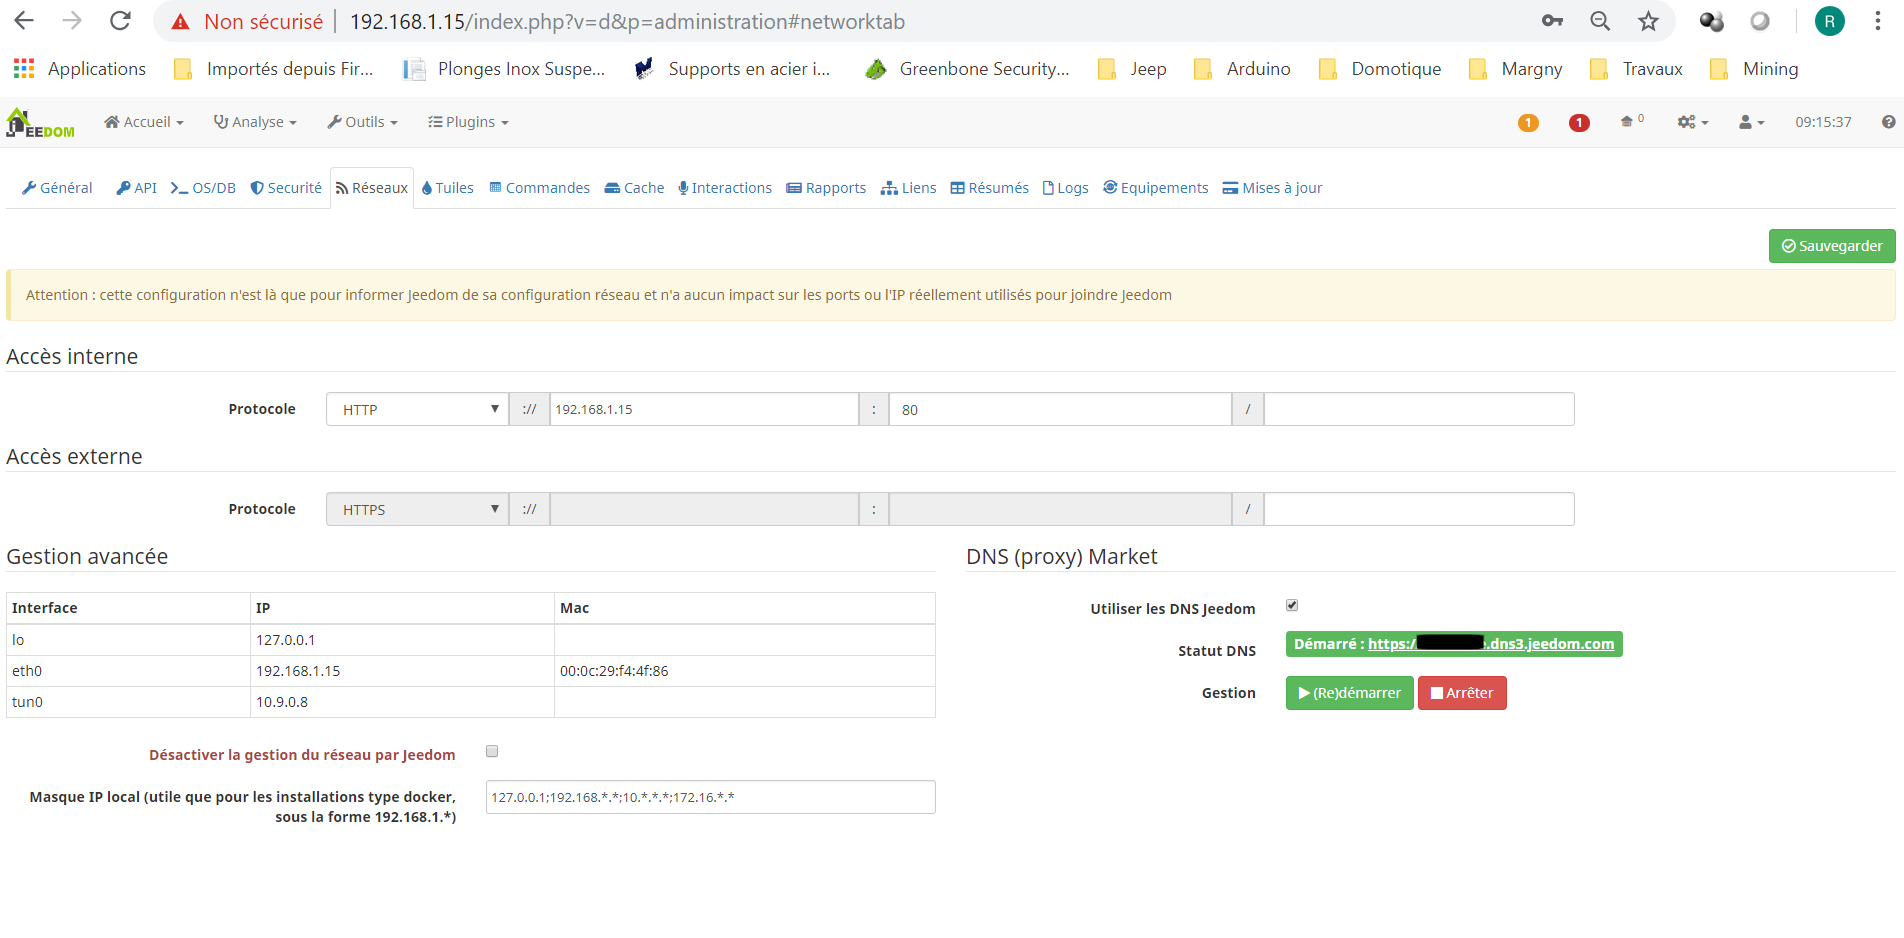Image resolution: width=1904 pixels, height=938 pixels.
Task: Switch to the Logs tab
Action: click(1065, 188)
